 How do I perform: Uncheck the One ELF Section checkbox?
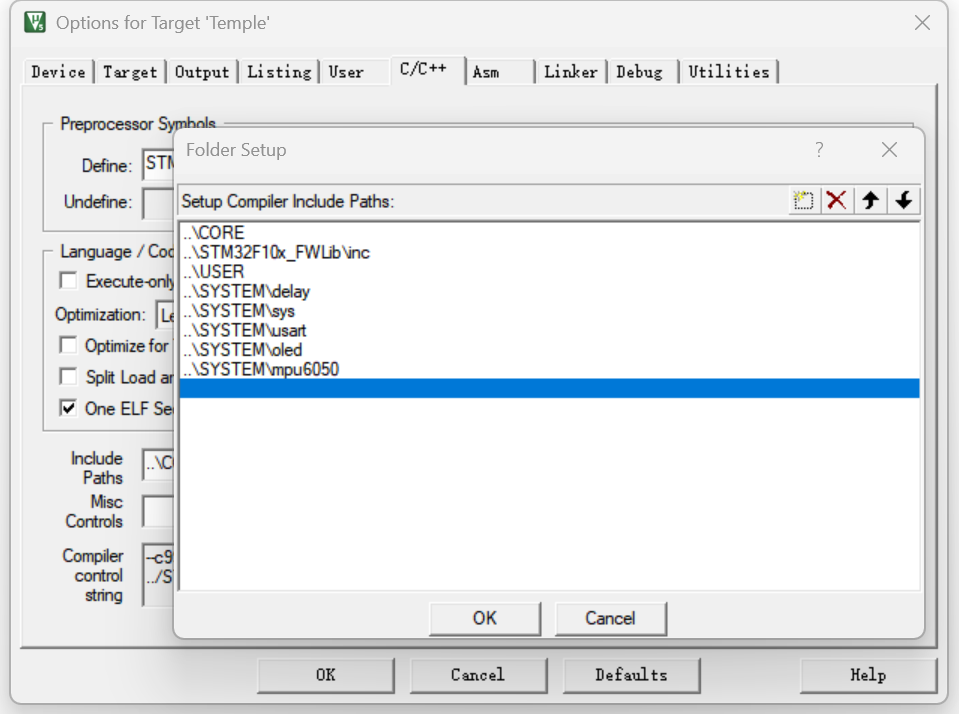pyautogui.click(x=68, y=408)
